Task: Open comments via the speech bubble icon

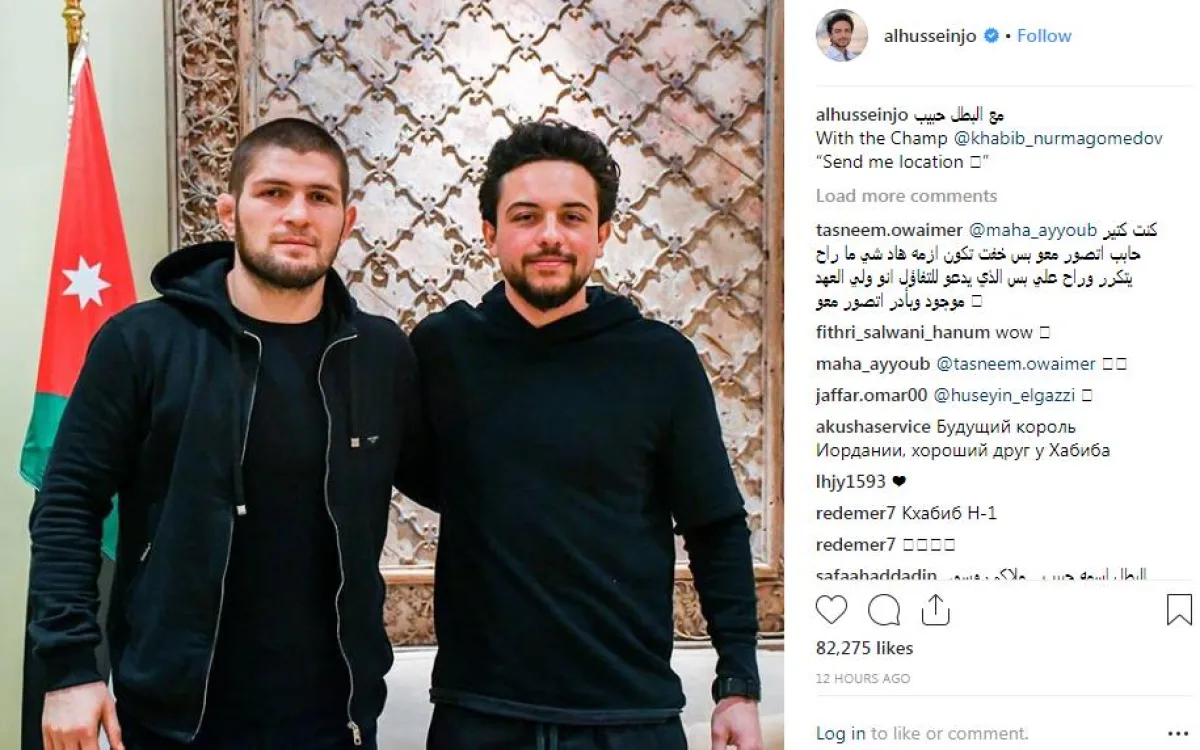Action: [883, 609]
